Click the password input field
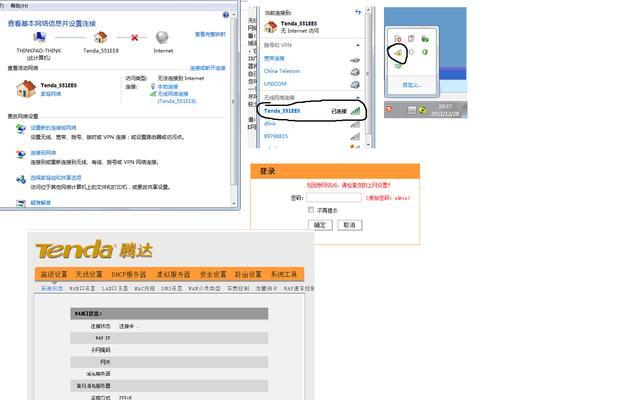The height and width of the screenshot is (400, 634). (334, 197)
